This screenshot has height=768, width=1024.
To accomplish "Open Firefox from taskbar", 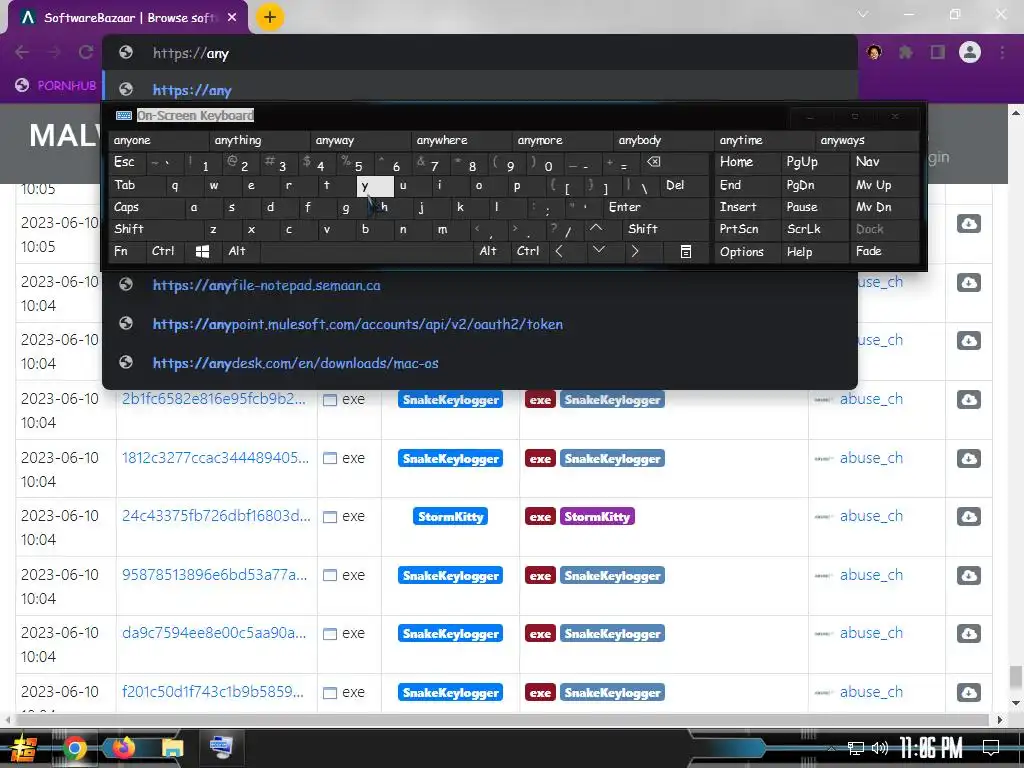I will pos(123,748).
